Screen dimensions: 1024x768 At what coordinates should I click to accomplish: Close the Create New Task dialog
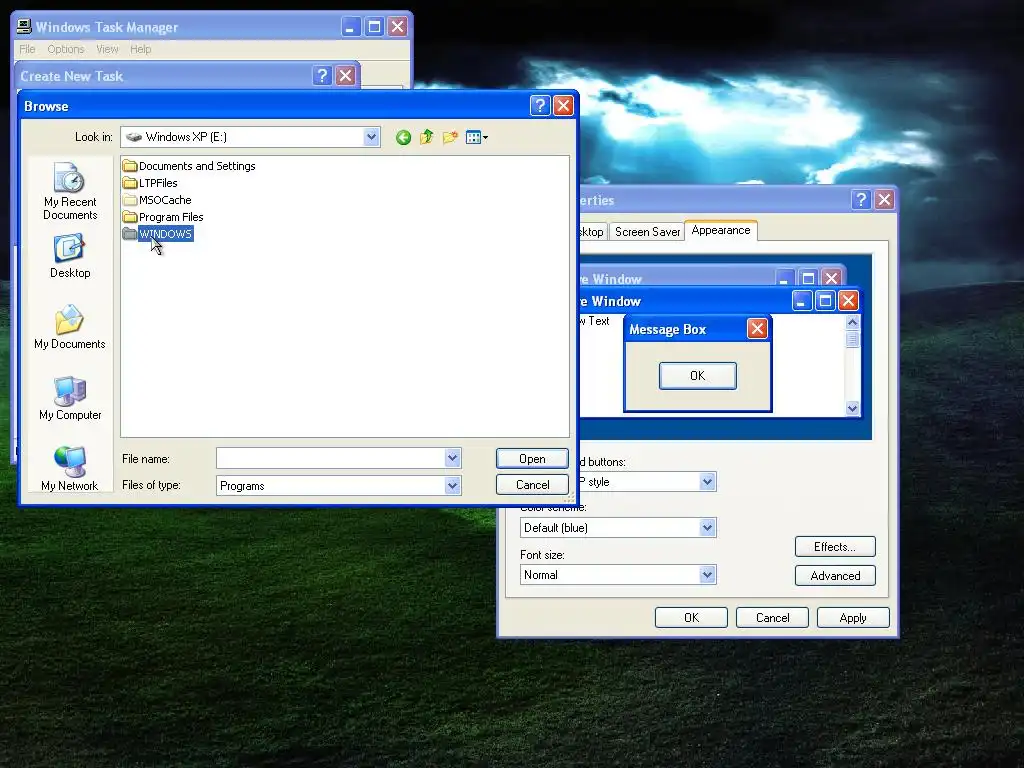pos(345,76)
